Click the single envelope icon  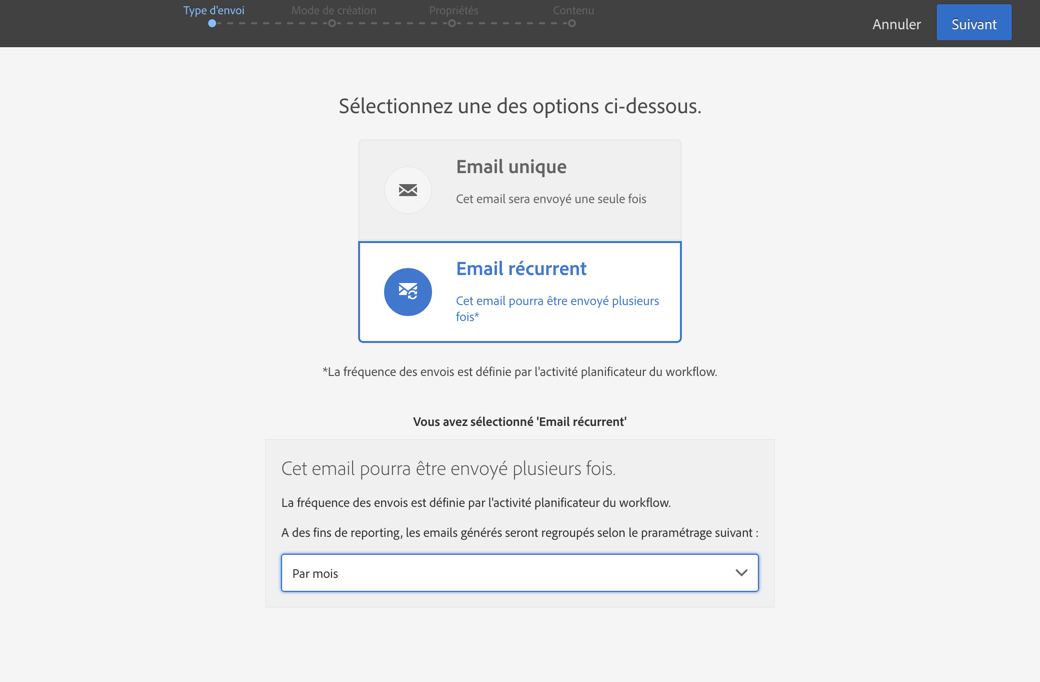[x=408, y=190]
